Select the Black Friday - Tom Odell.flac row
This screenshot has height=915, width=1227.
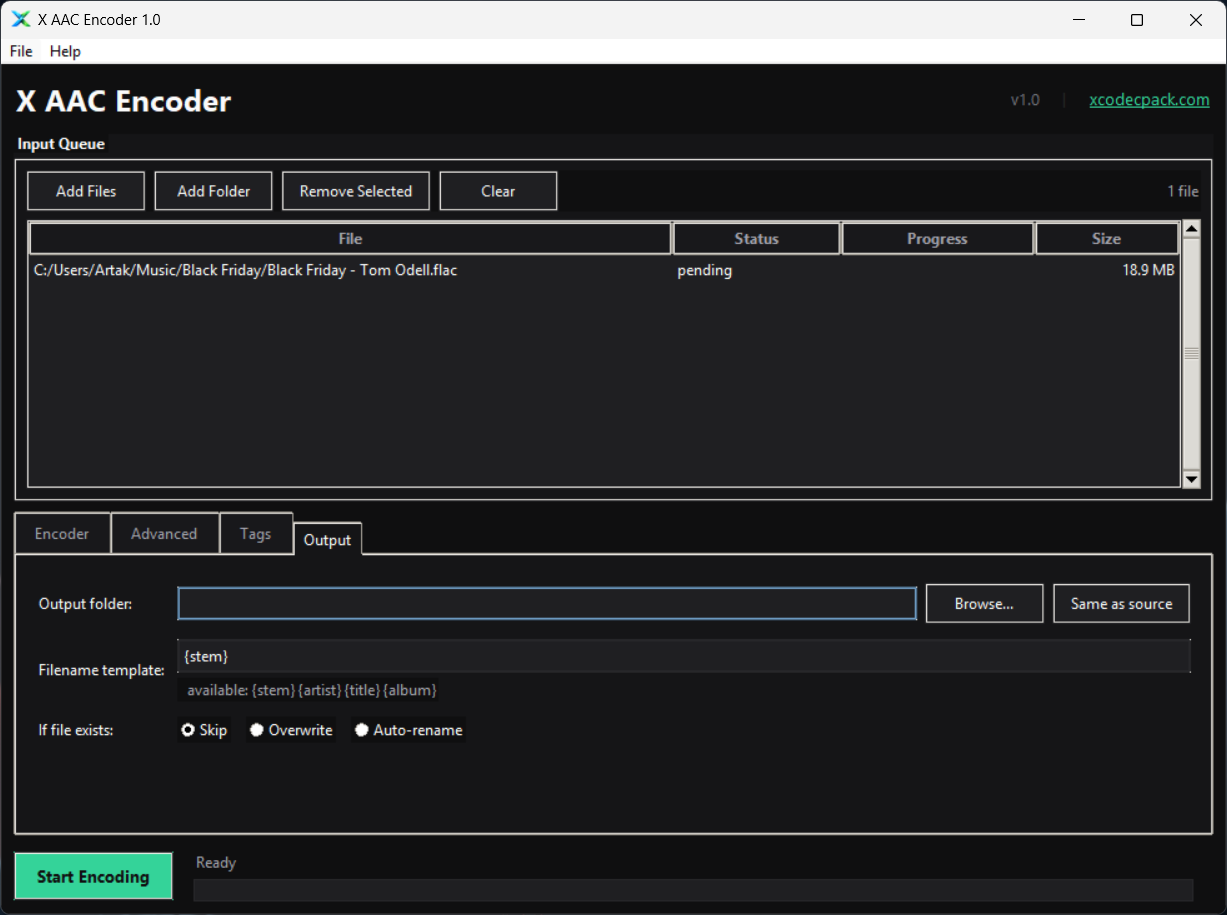coord(604,270)
